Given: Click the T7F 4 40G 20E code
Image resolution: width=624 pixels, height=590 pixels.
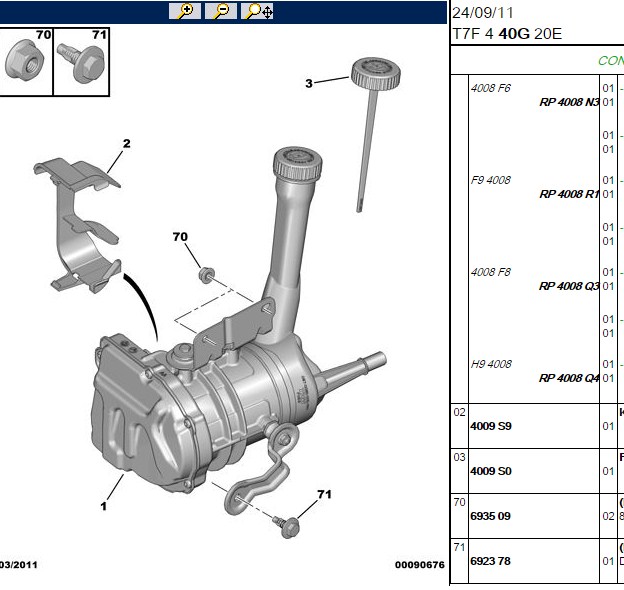Looking at the screenshot, I should point(507,33).
